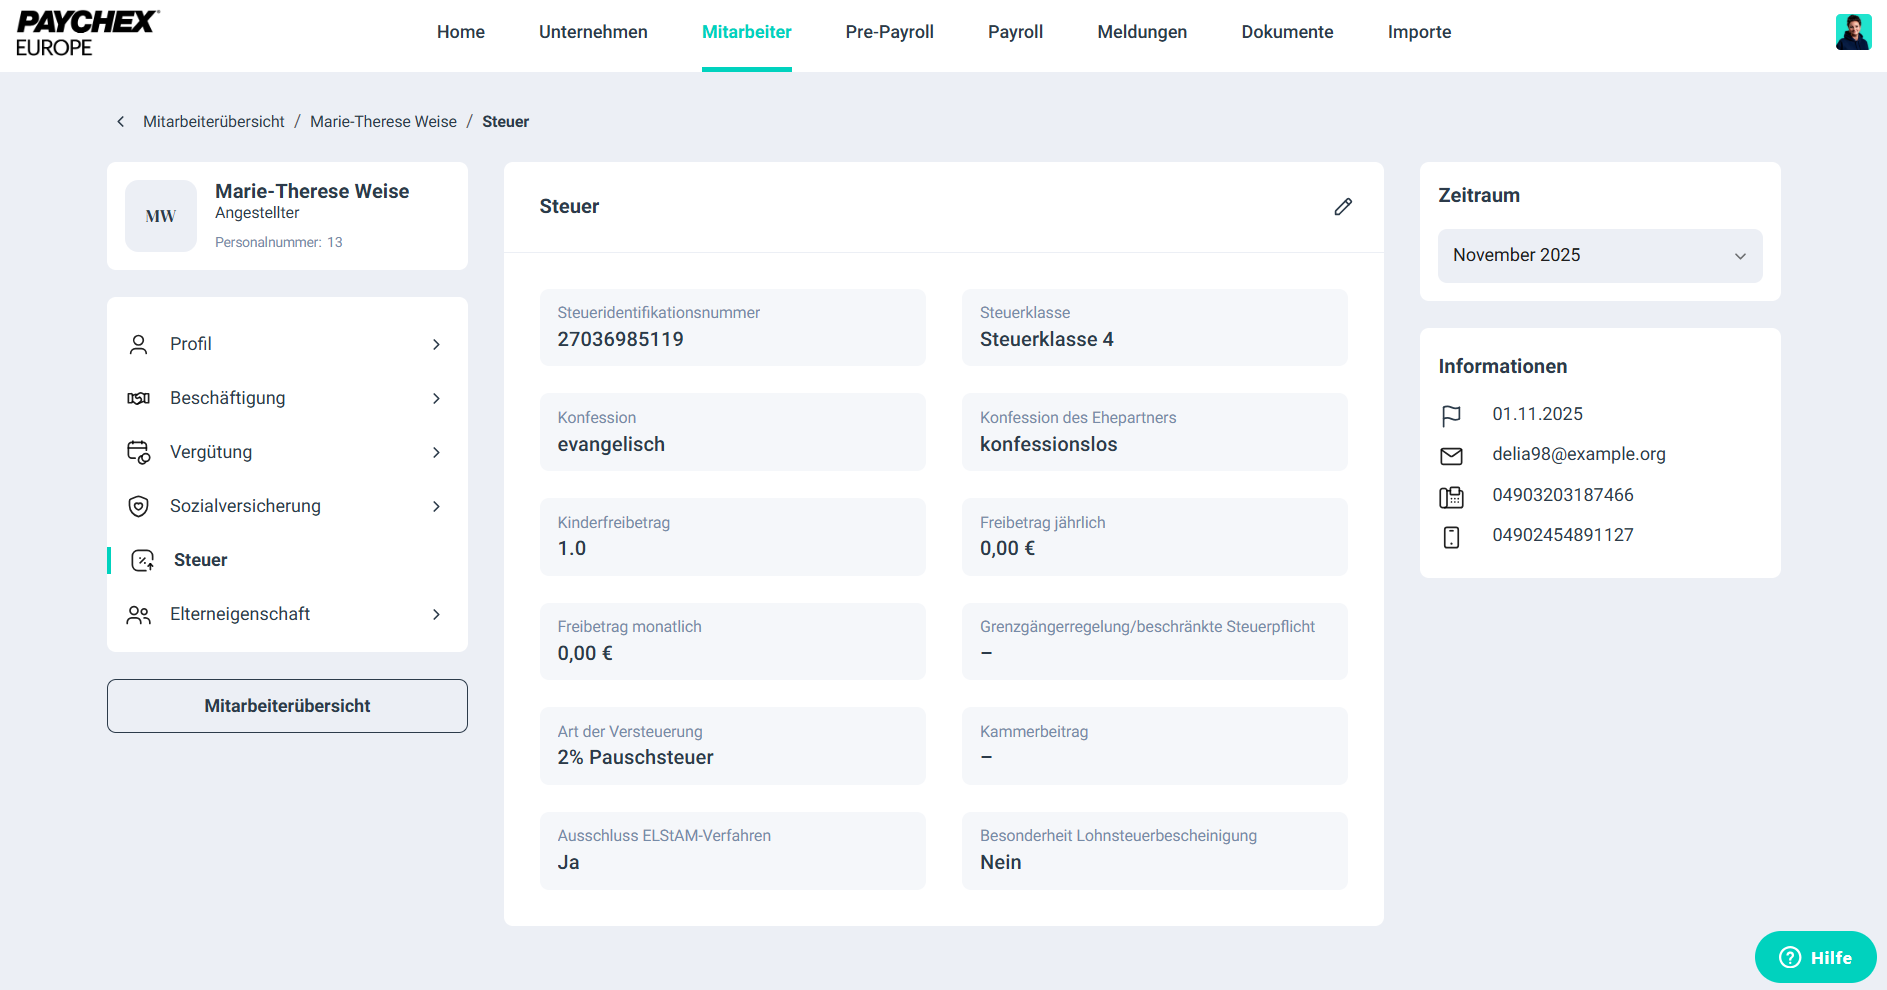Image resolution: width=1887 pixels, height=990 pixels.
Task: Click the Vergütung payment icon
Action: (139, 453)
